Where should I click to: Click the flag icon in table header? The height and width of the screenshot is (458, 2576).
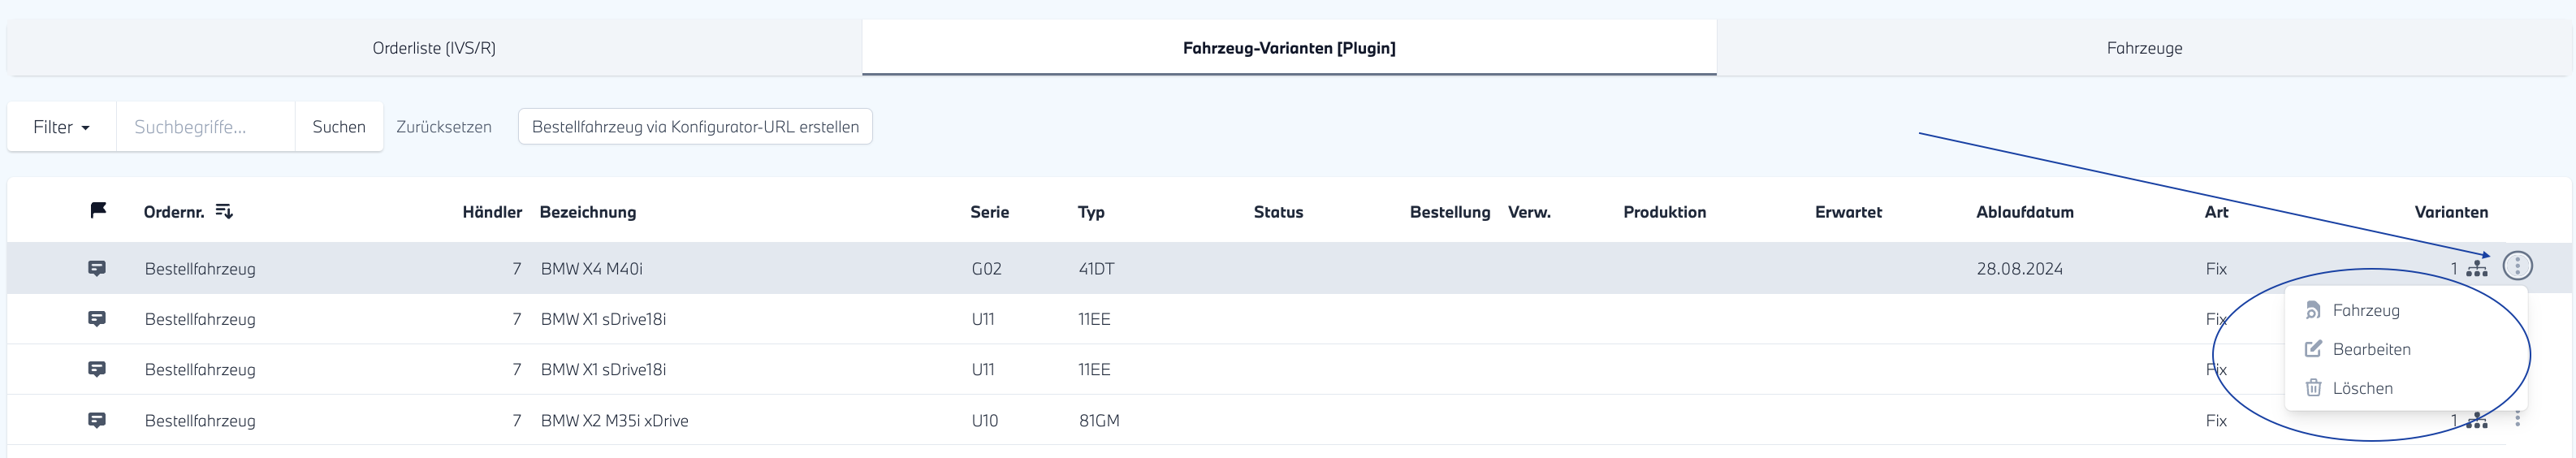tap(98, 210)
